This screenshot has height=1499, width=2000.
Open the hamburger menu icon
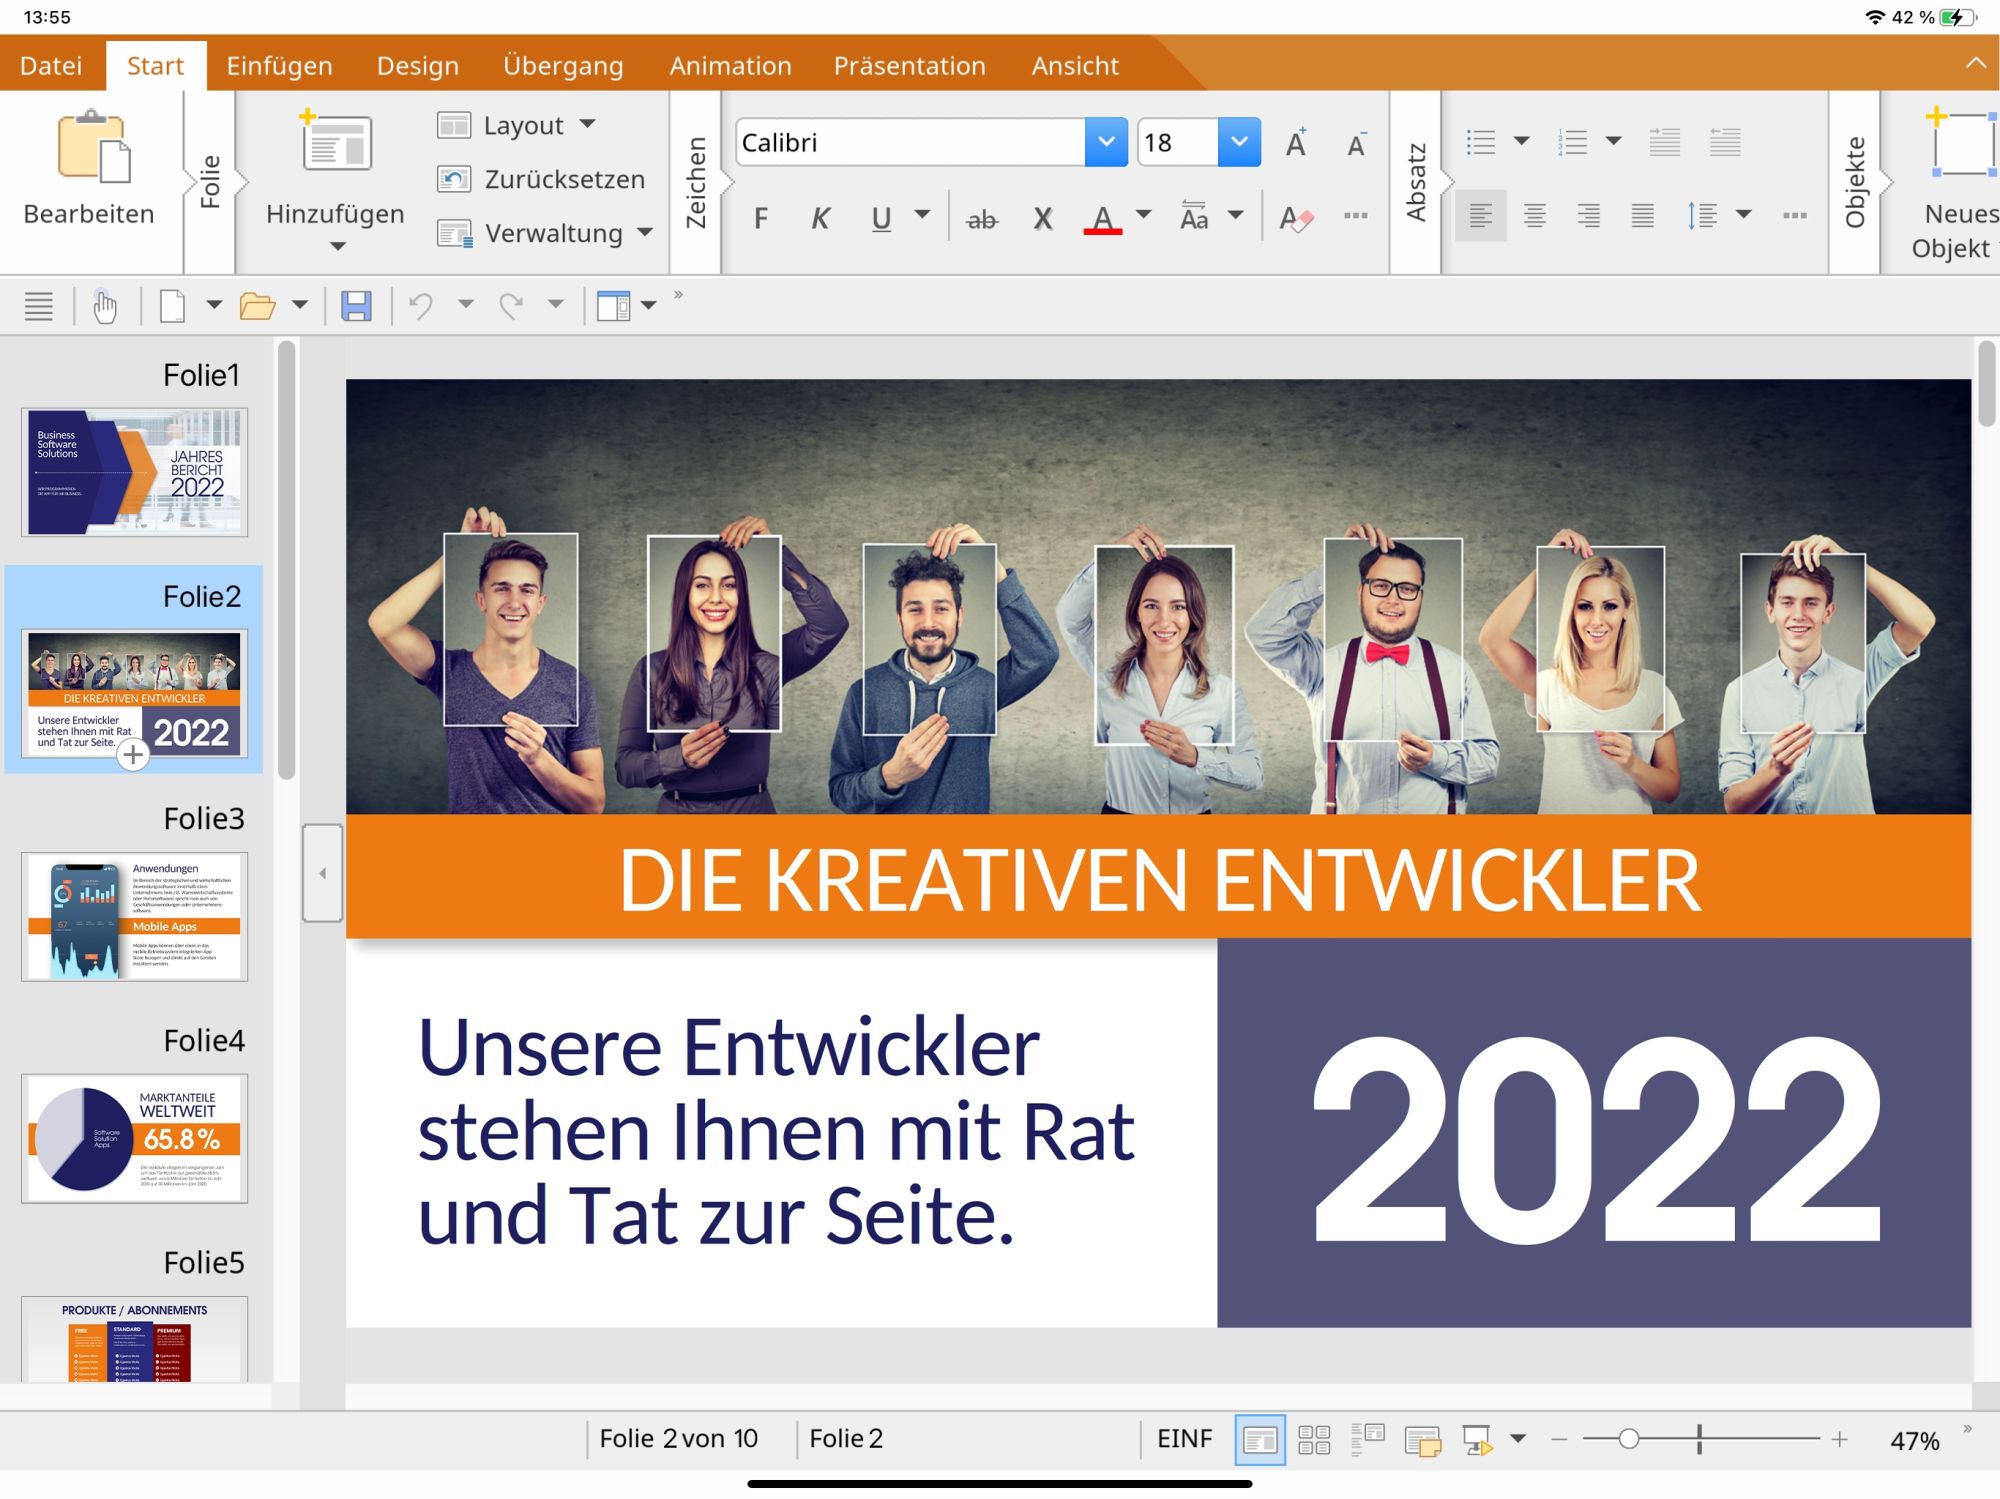39,306
